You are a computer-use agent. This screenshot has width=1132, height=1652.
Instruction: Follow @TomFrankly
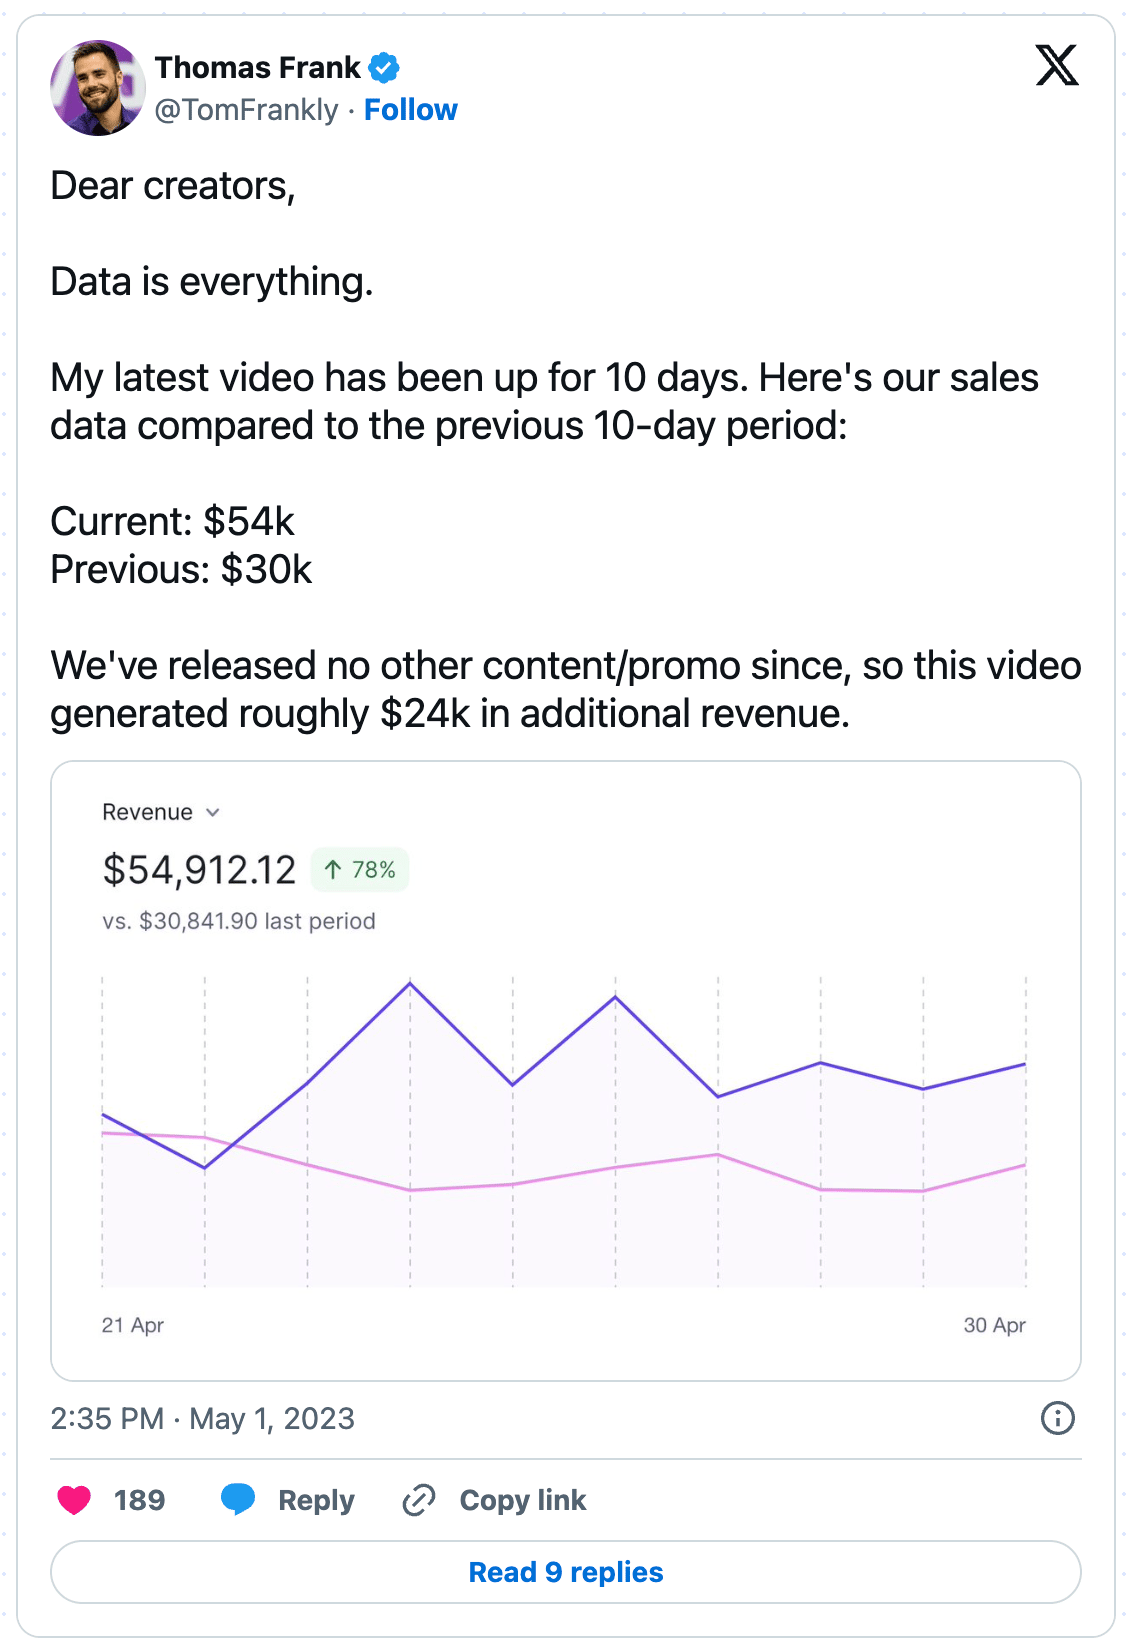pos(410,110)
